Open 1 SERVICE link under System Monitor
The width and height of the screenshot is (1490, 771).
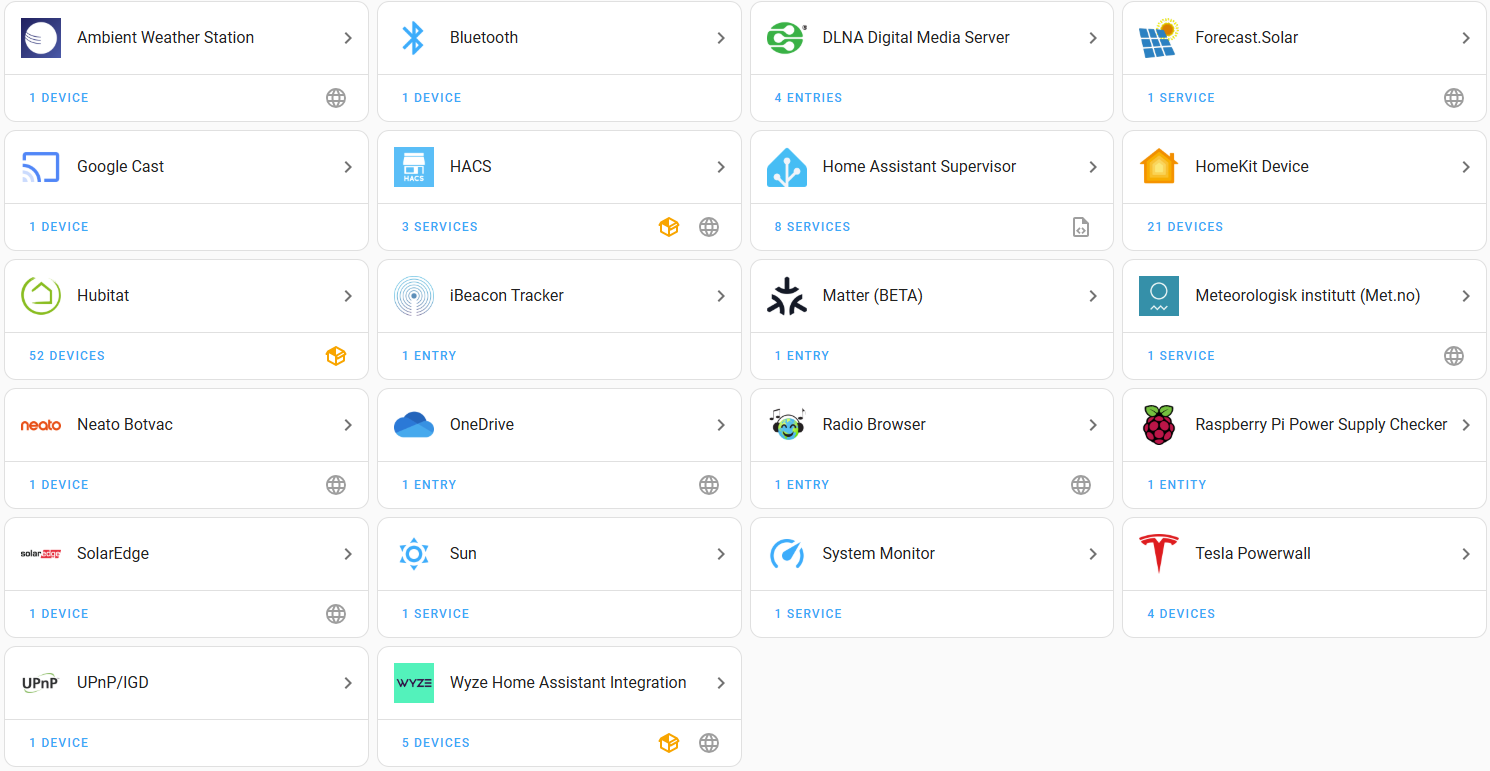click(808, 614)
